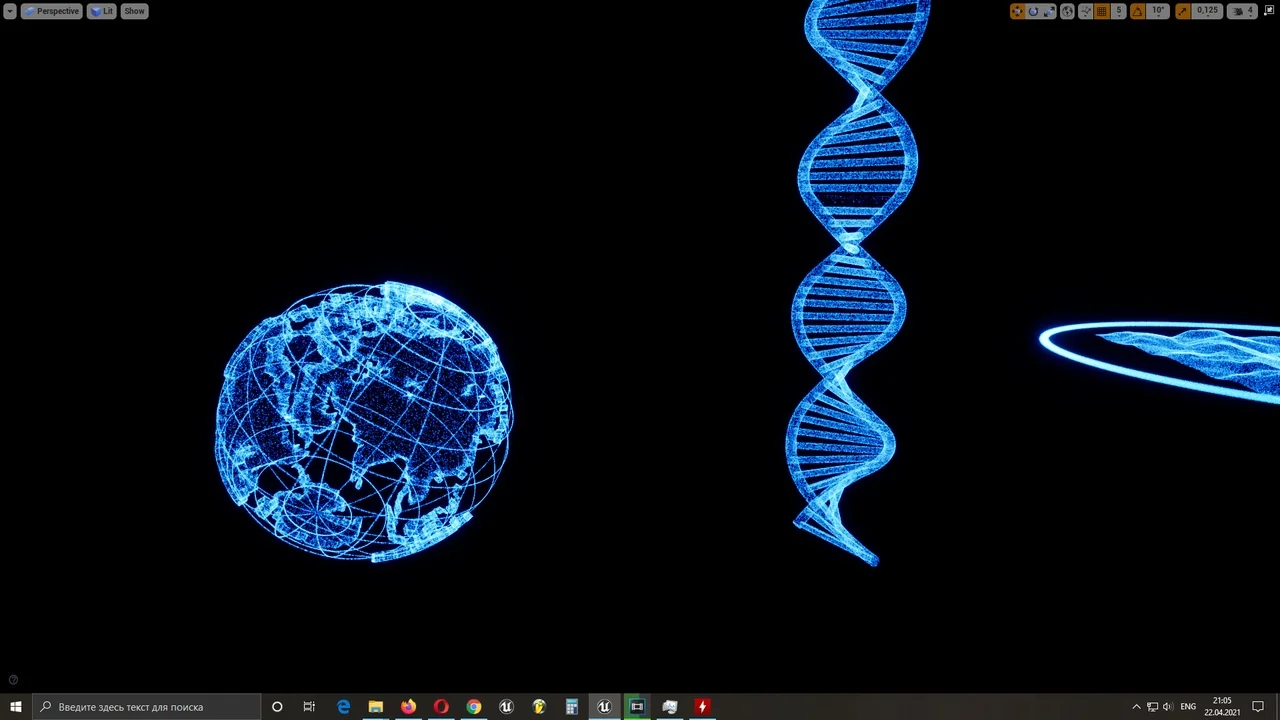The width and height of the screenshot is (1280, 720).
Task: Toggle rotation snapping on or off
Action: click(1137, 11)
